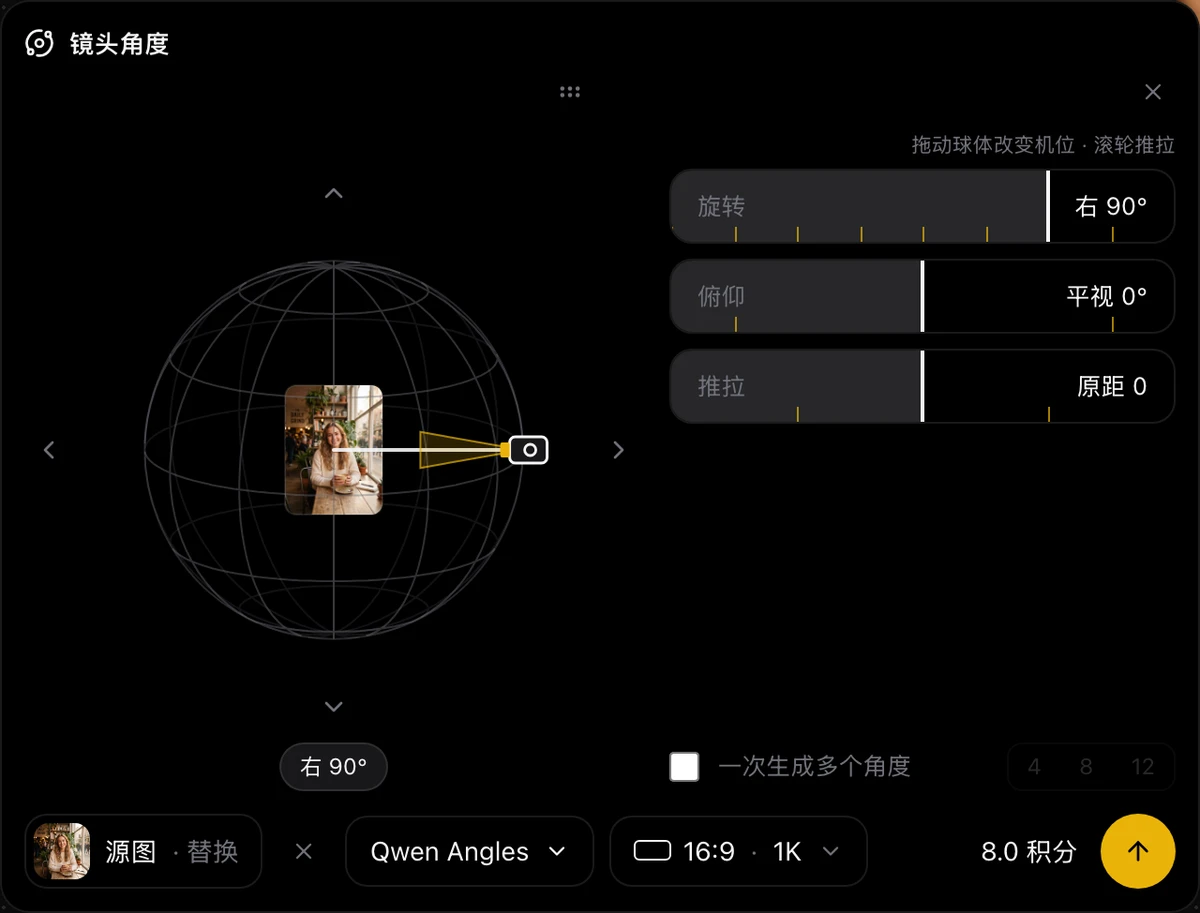
Task: Click the 平视 0° value in pitch slider
Action: (x=1107, y=296)
